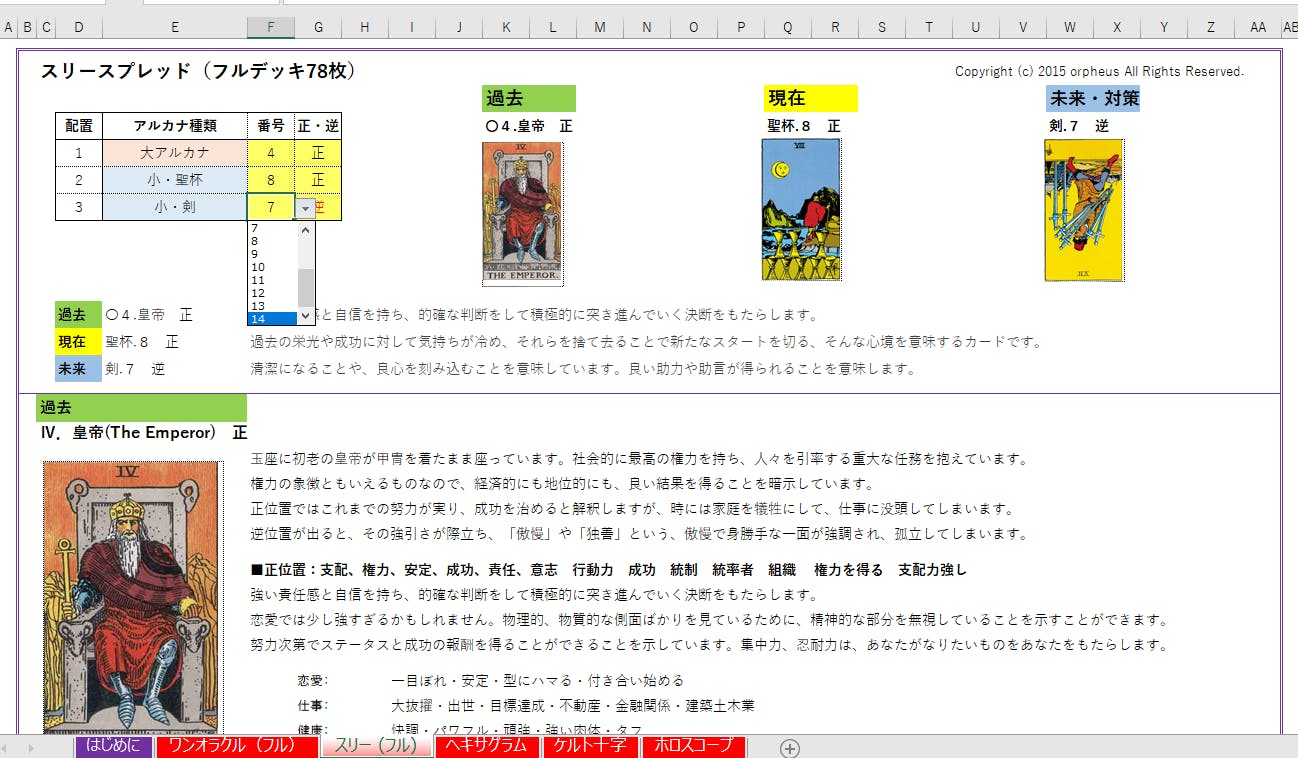Click the 仕事: reading row label

pyautogui.click(x=312, y=706)
